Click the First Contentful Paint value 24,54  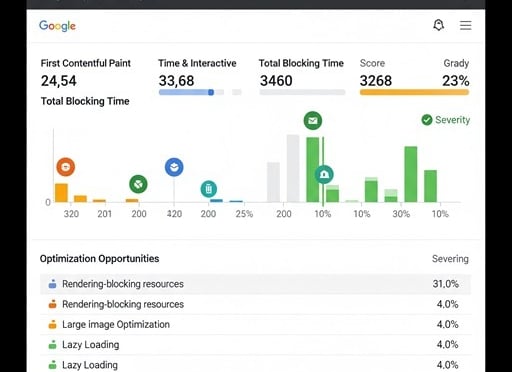[59, 81]
